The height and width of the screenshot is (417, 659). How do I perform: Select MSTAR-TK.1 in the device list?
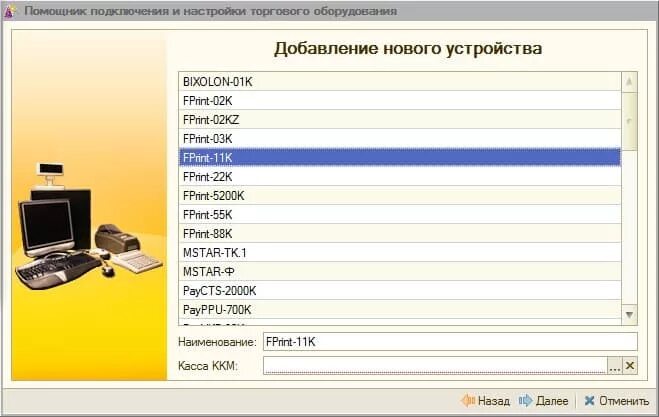click(x=400, y=253)
